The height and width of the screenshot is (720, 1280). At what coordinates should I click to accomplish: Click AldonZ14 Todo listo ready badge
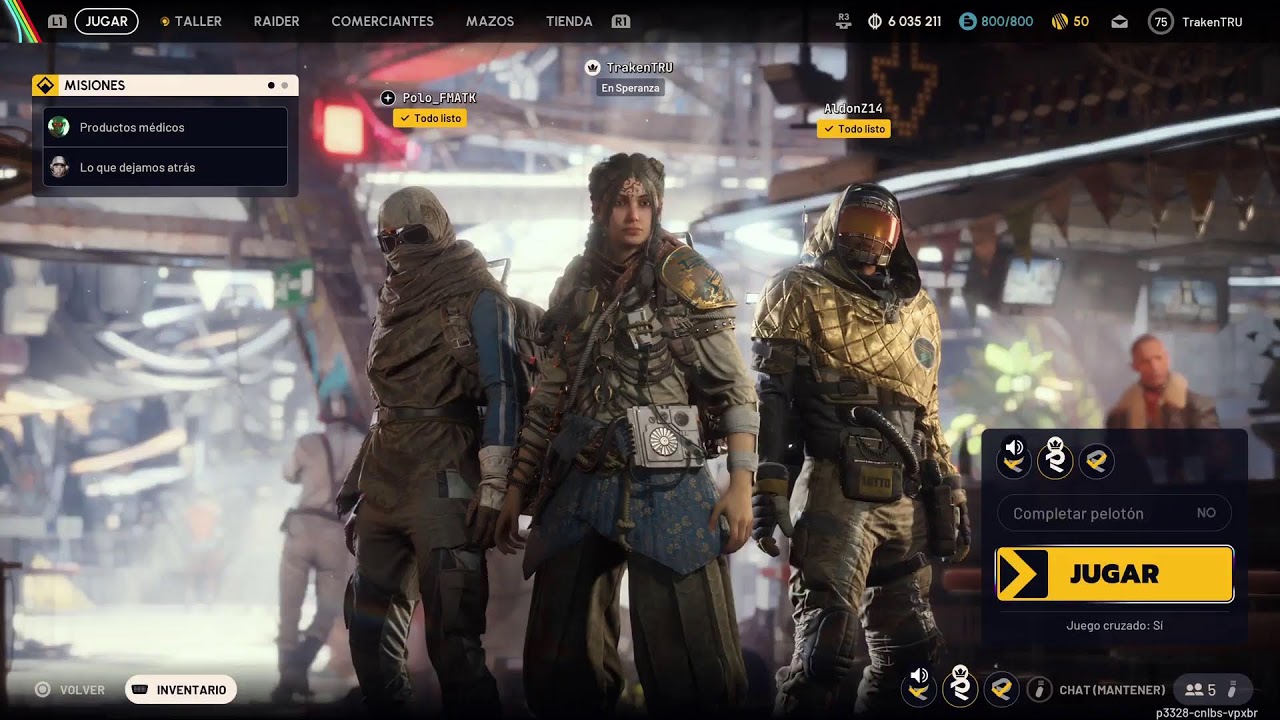coord(853,129)
